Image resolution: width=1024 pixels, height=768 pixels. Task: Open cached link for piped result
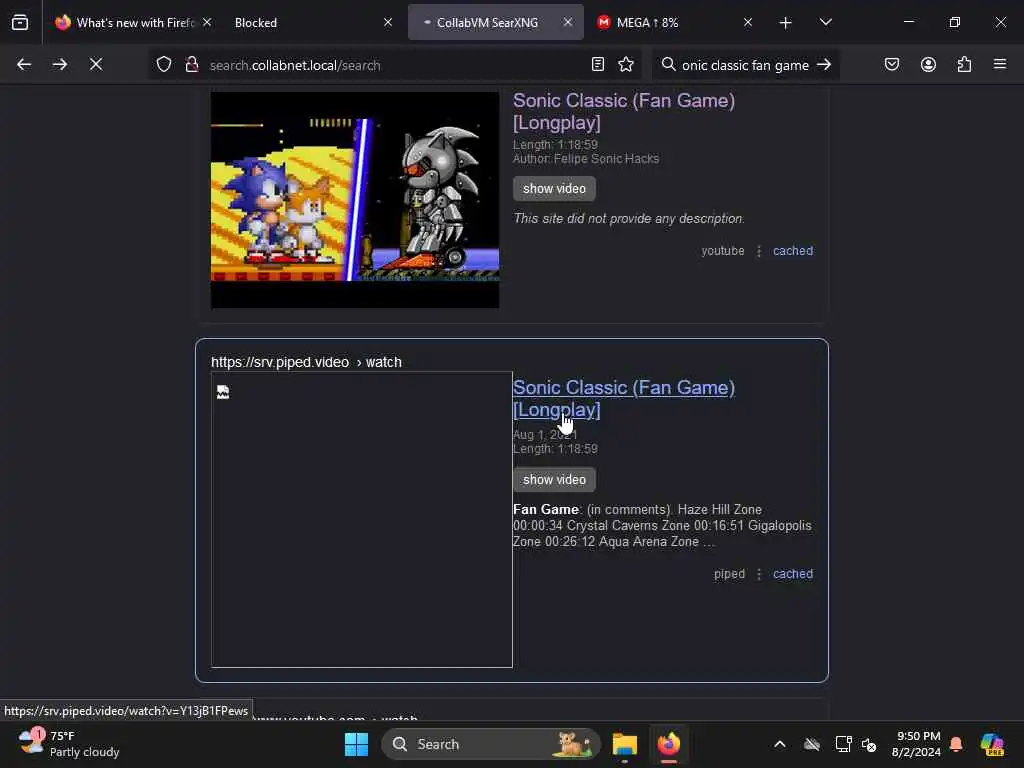click(793, 574)
